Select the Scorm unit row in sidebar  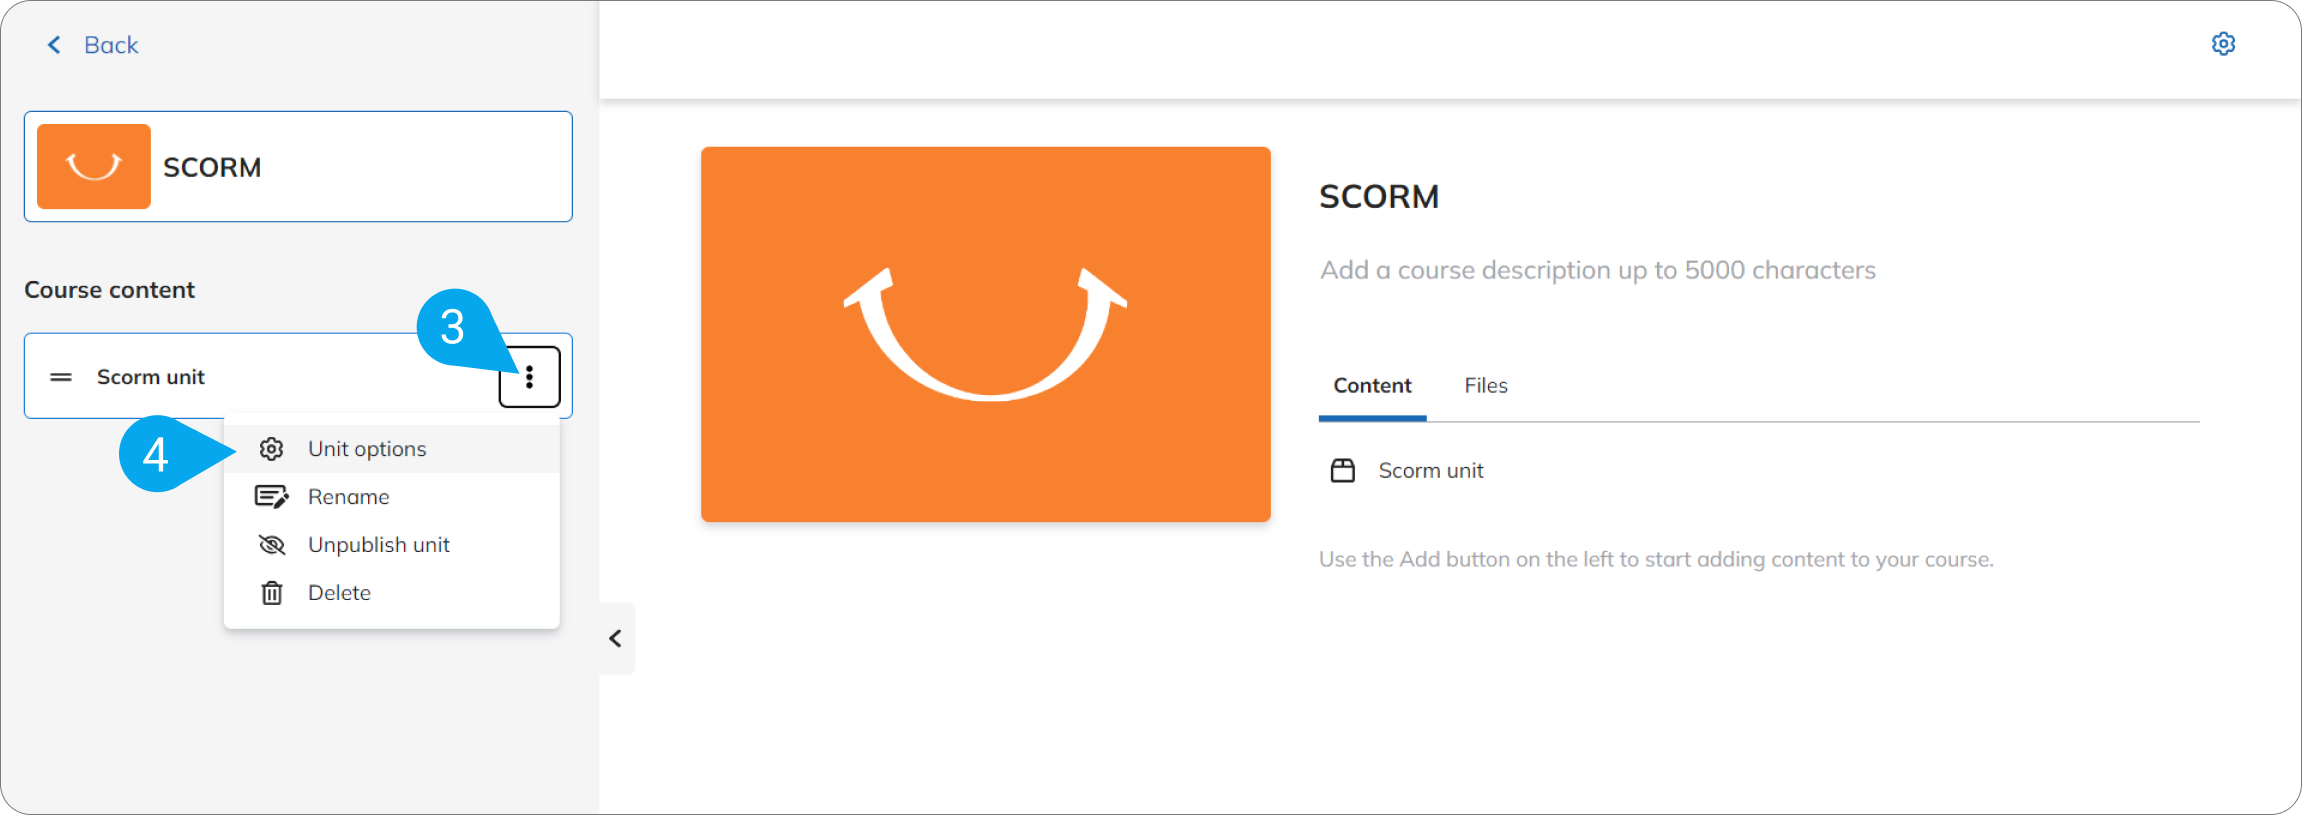click(x=298, y=376)
